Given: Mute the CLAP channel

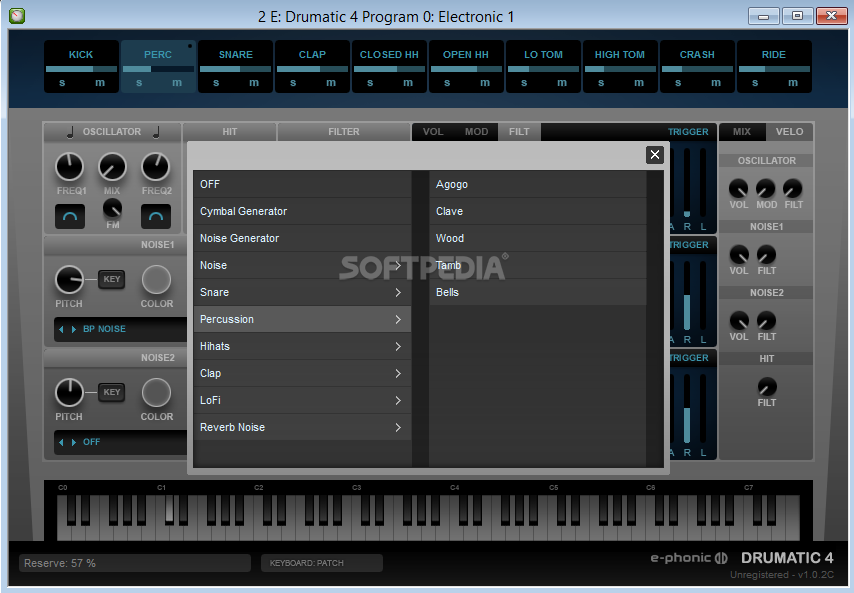Looking at the screenshot, I should 331,83.
